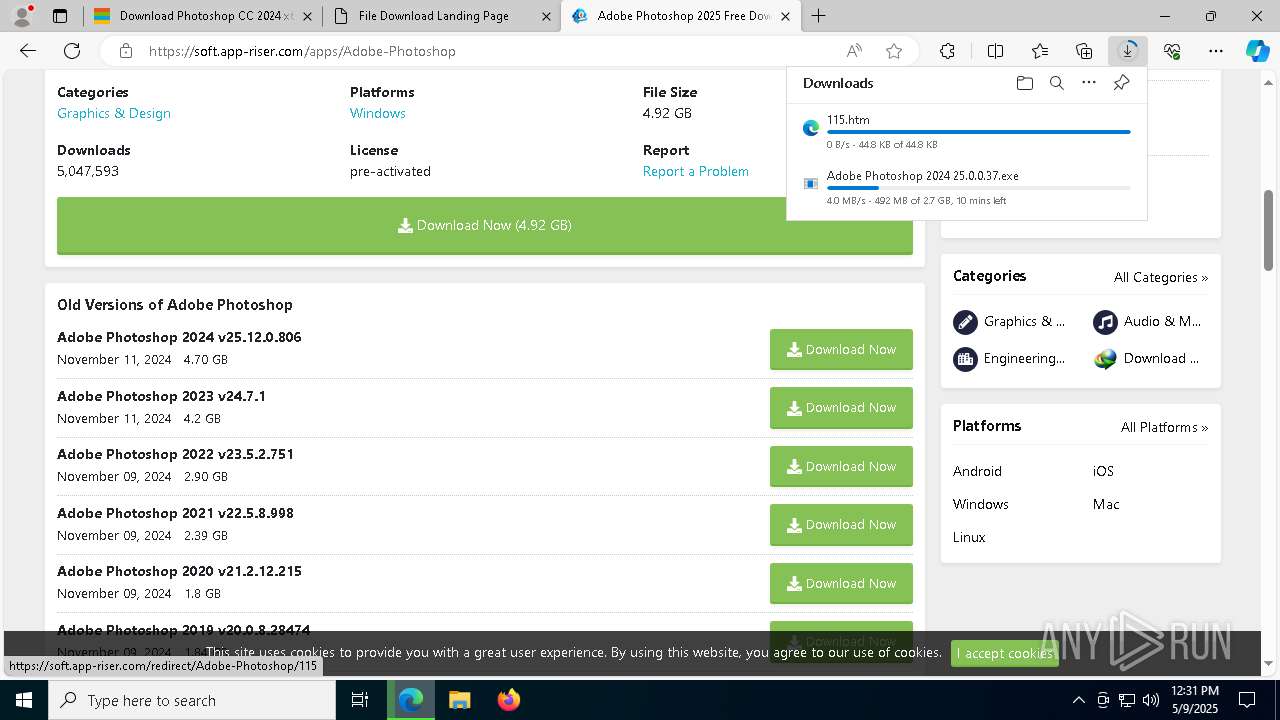The height and width of the screenshot is (720, 1280).
Task: Launch the Copilot sidebar icon
Action: pyautogui.click(x=1257, y=51)
